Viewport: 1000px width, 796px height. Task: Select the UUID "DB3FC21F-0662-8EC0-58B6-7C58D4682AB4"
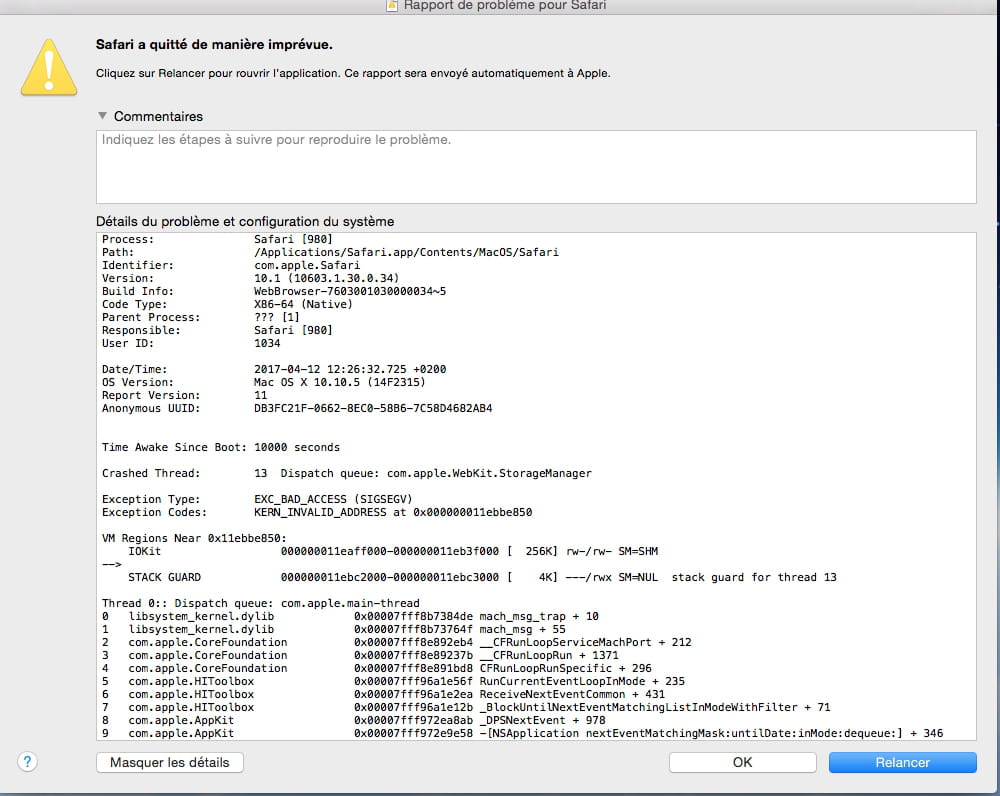[373, 408]
